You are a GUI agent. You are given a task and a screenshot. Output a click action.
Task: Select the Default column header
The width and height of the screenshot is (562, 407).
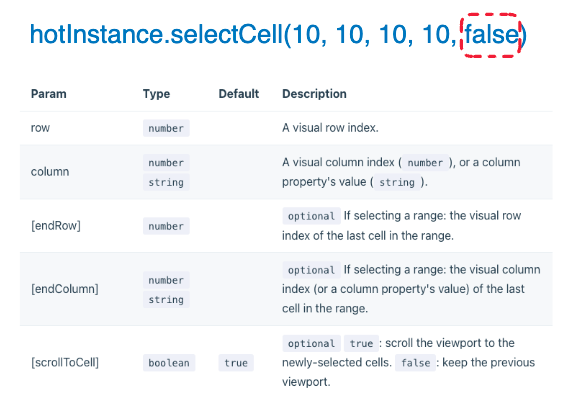[x=239, y=94]
